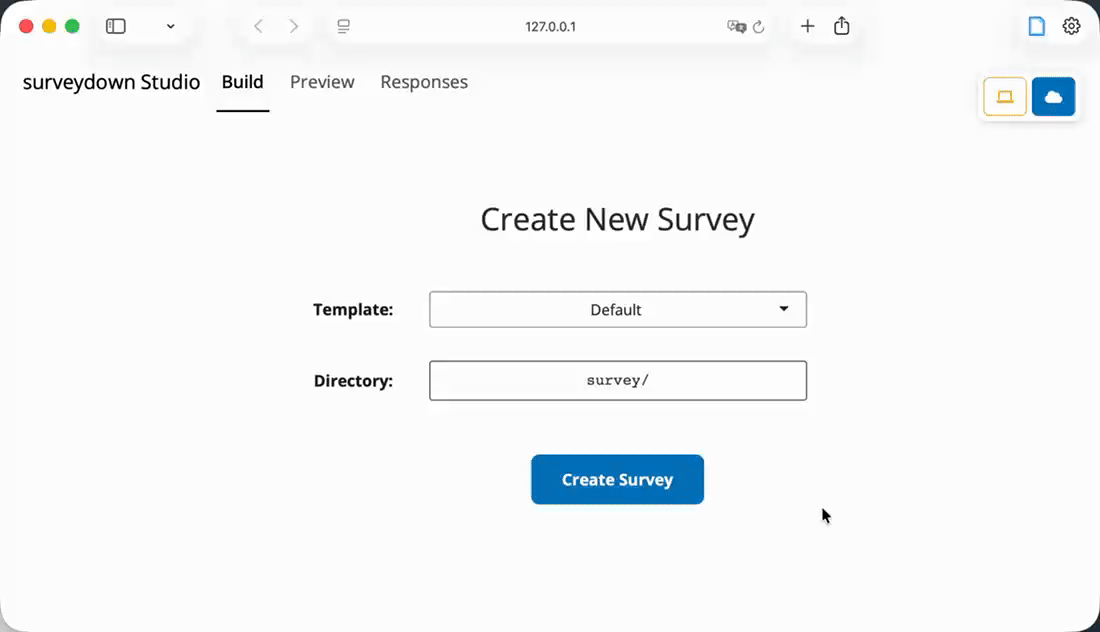
Task: Show the Safari sidebar
Action: click(x=116, y=27)
